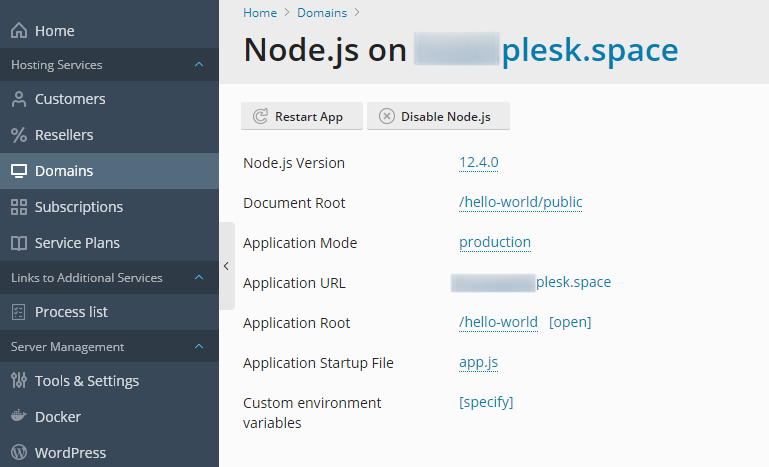Open the Application URL plesk.space link
This screenshot has height=467, width=769.
point(573,282)
